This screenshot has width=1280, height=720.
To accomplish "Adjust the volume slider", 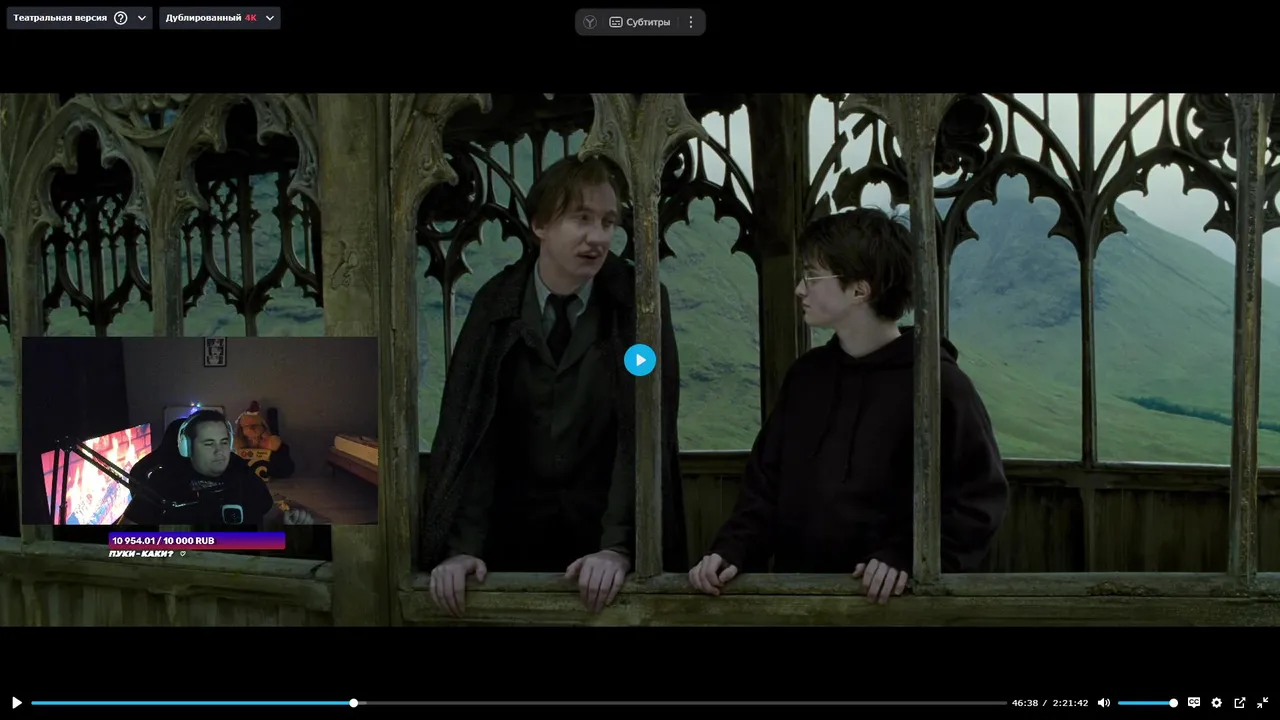I will [x=1147, y=703].
